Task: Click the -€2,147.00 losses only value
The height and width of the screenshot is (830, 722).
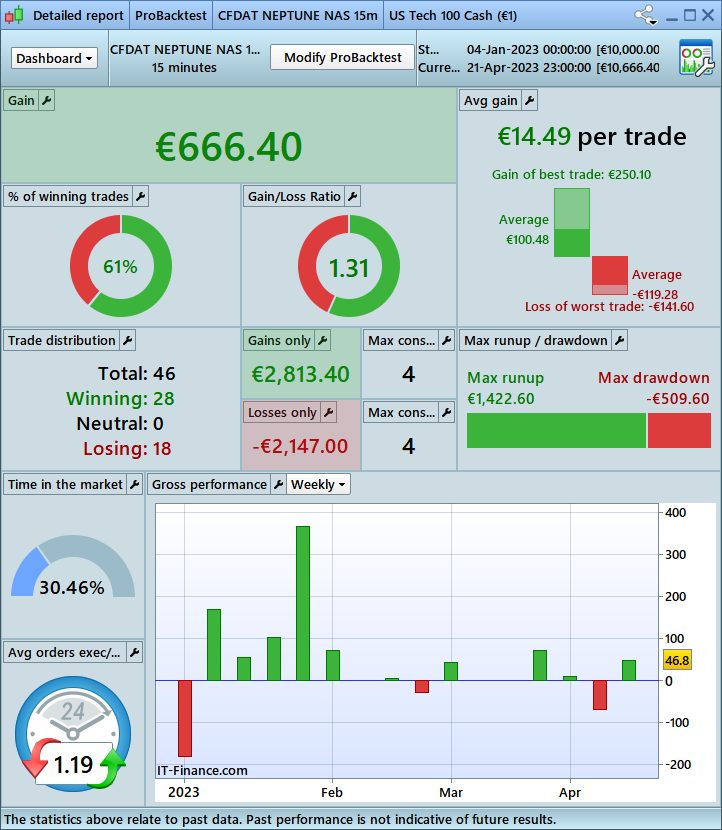Action: (x=300, y=446)
